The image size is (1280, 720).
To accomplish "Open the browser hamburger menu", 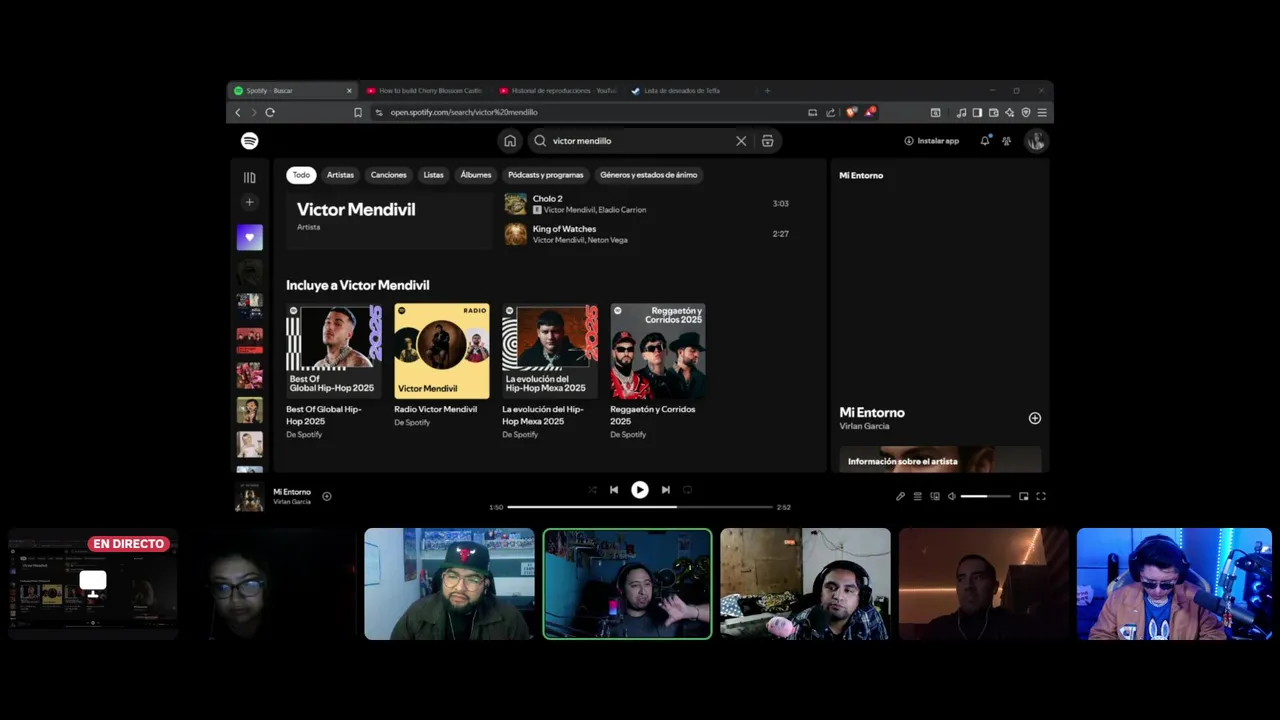I will point(1042,113).
